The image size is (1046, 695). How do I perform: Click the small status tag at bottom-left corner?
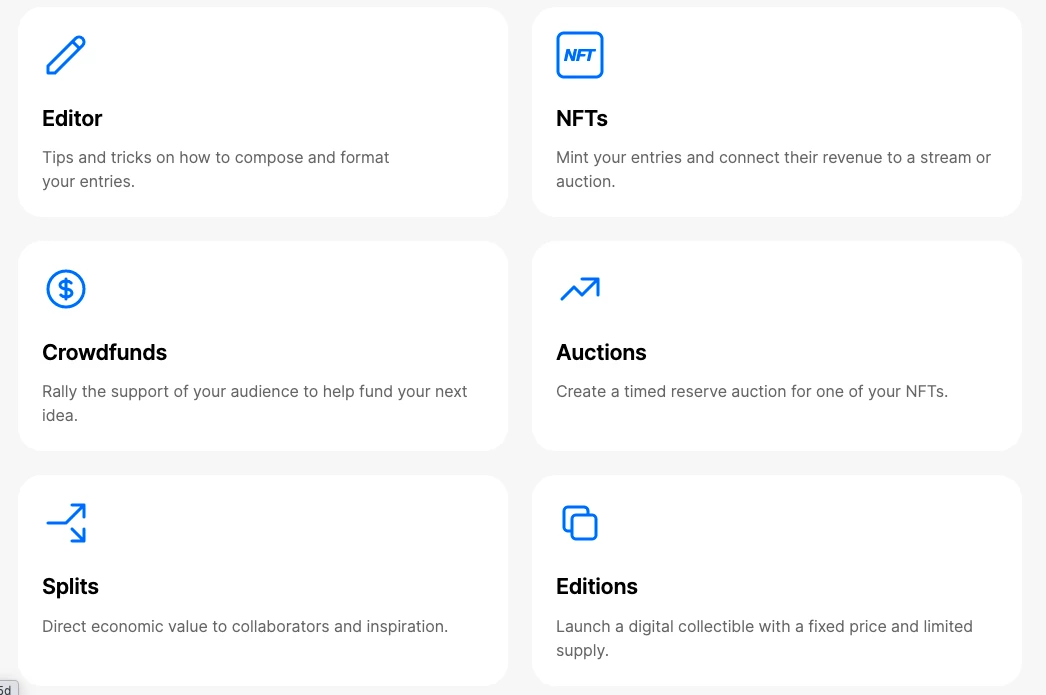click(9, 688)
